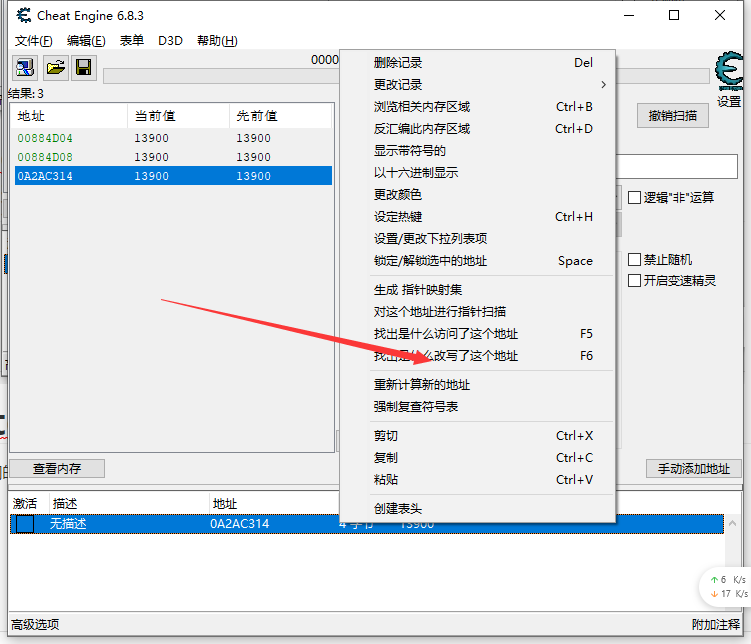Screen dimensions: 751x644
Task: Tick the 激活 box for the 无描述 entry
Action: (x=24, y=524)
